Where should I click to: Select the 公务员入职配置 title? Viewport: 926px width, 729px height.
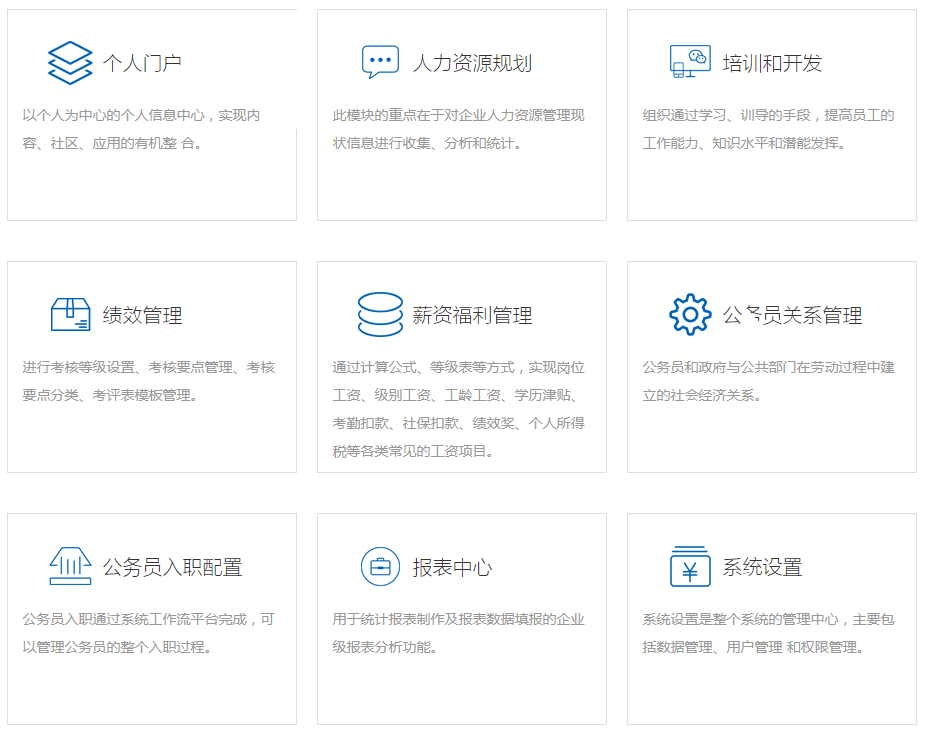(172, 568)
